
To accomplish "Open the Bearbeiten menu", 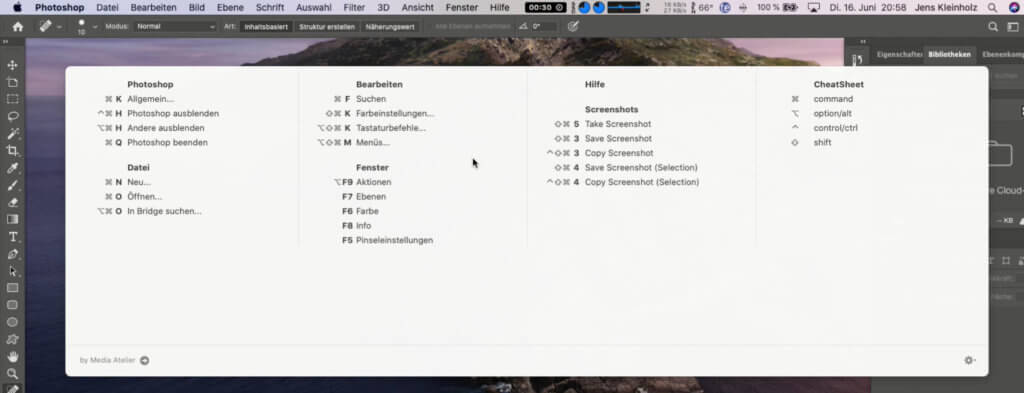I will click(x=153, y=8).
